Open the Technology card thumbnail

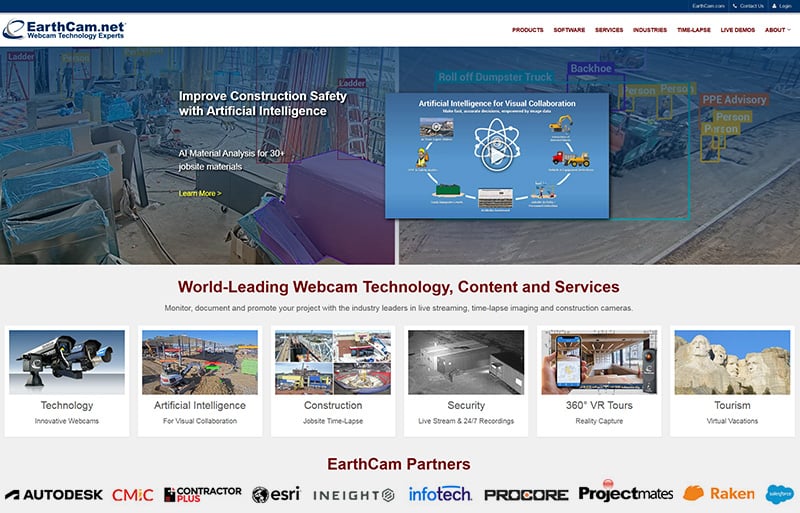67,362
